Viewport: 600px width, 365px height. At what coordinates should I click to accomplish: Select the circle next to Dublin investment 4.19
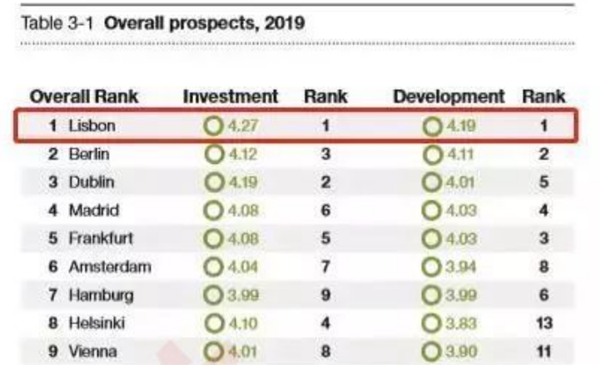pyautogui.click(x=214, y=182)
